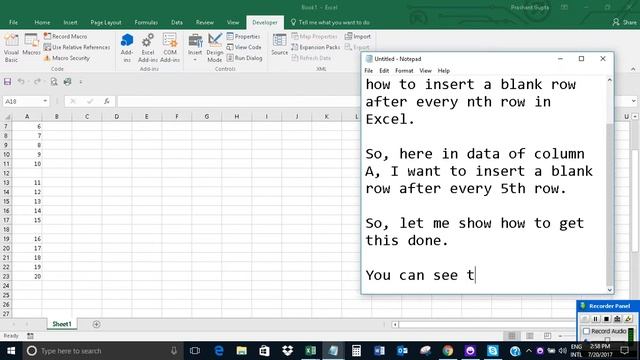Switch to the Data ribbon tab
Image resolution: width=640 pixels, height=360 pixels.
point(177,22)
